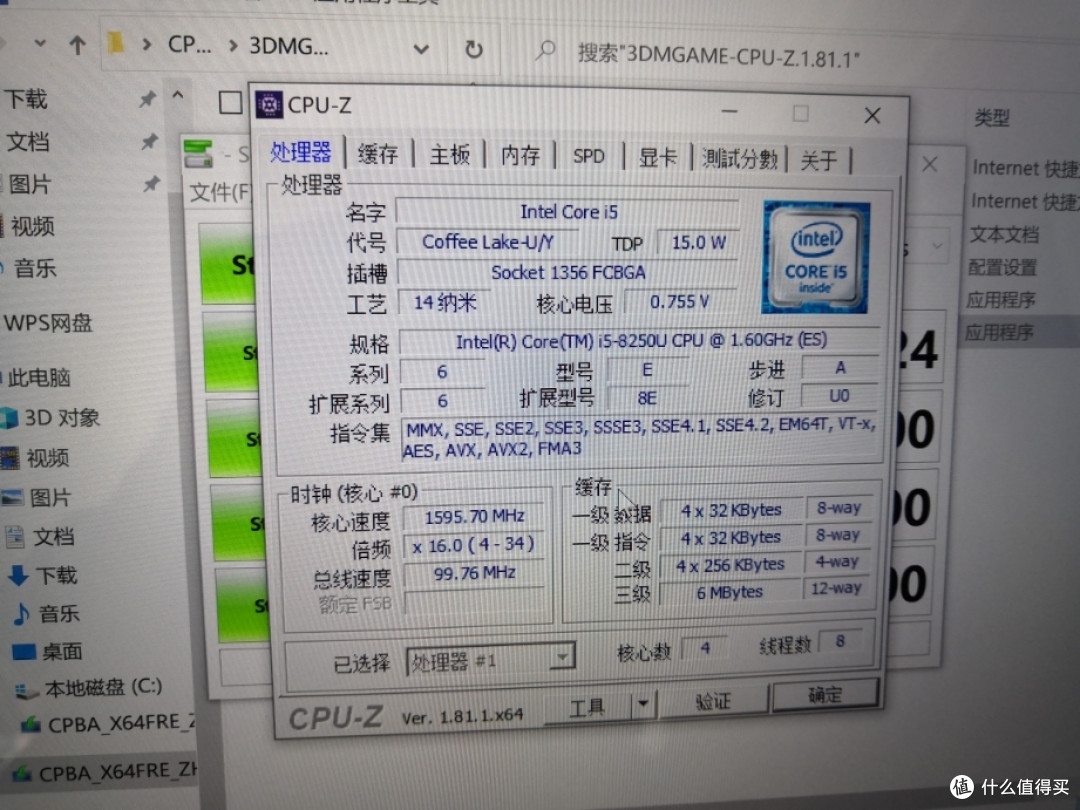Open the first CPBA_X64FRE drive entry
This screenshot has height=810, width=1080.
(x=122, y=723)
